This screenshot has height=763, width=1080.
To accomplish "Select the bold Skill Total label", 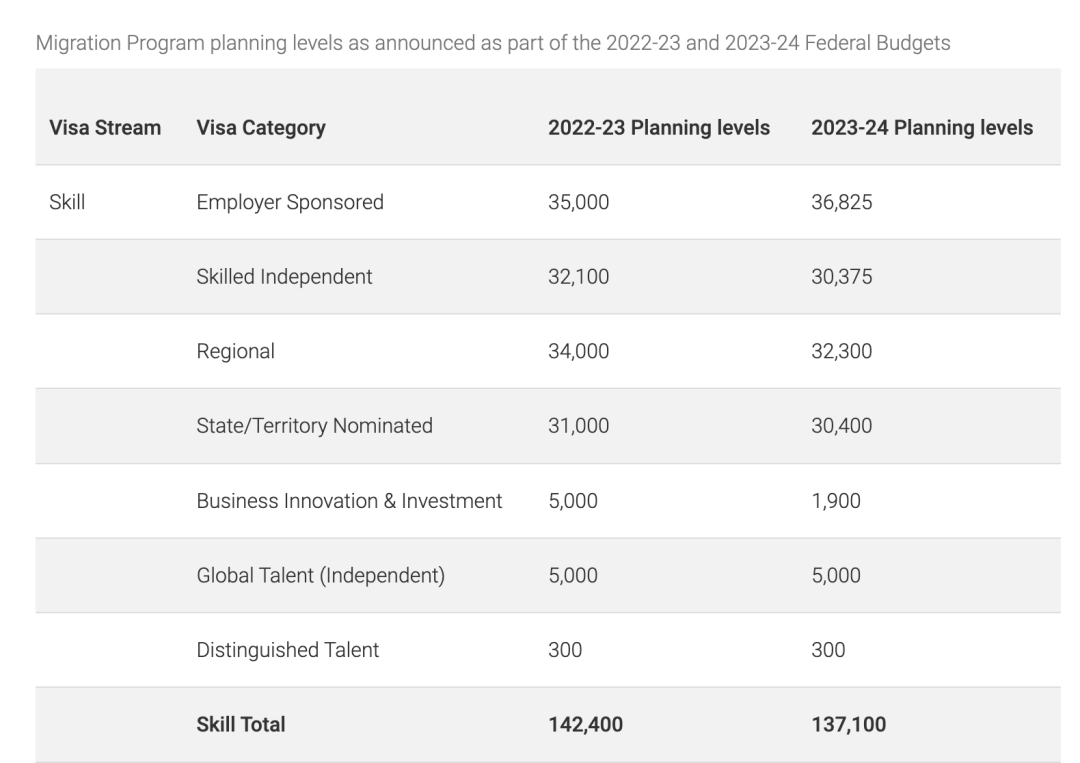I will click(240, 724).
